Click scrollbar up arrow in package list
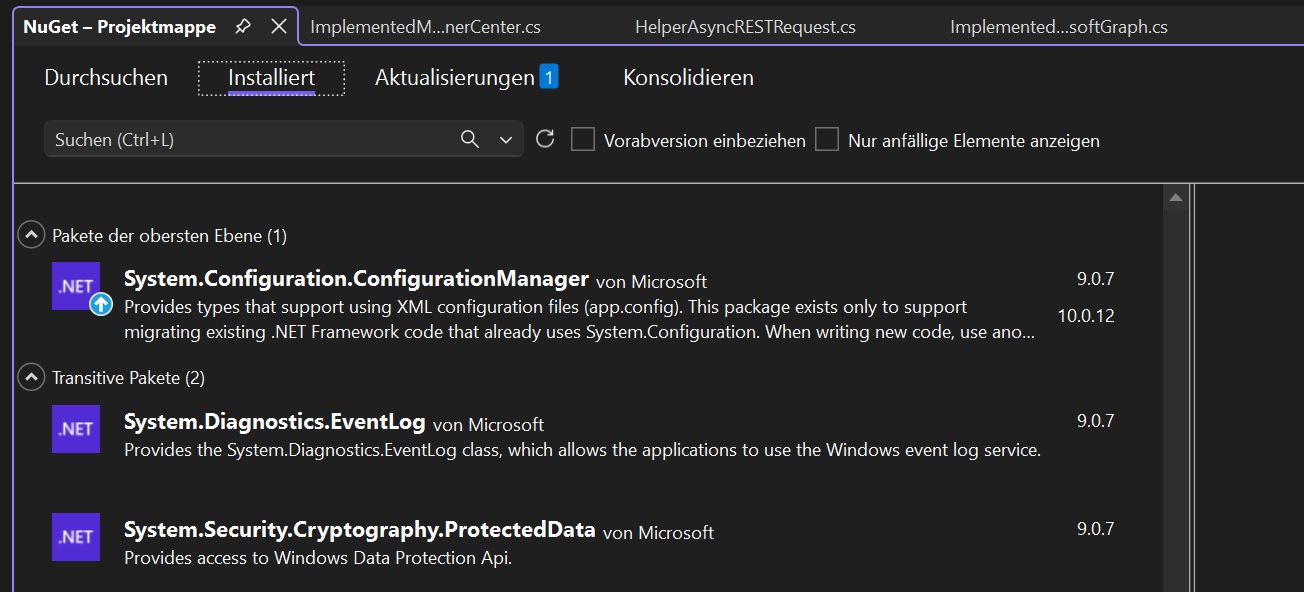The width and height of the screenshot is (1304, 592). 1176,199
